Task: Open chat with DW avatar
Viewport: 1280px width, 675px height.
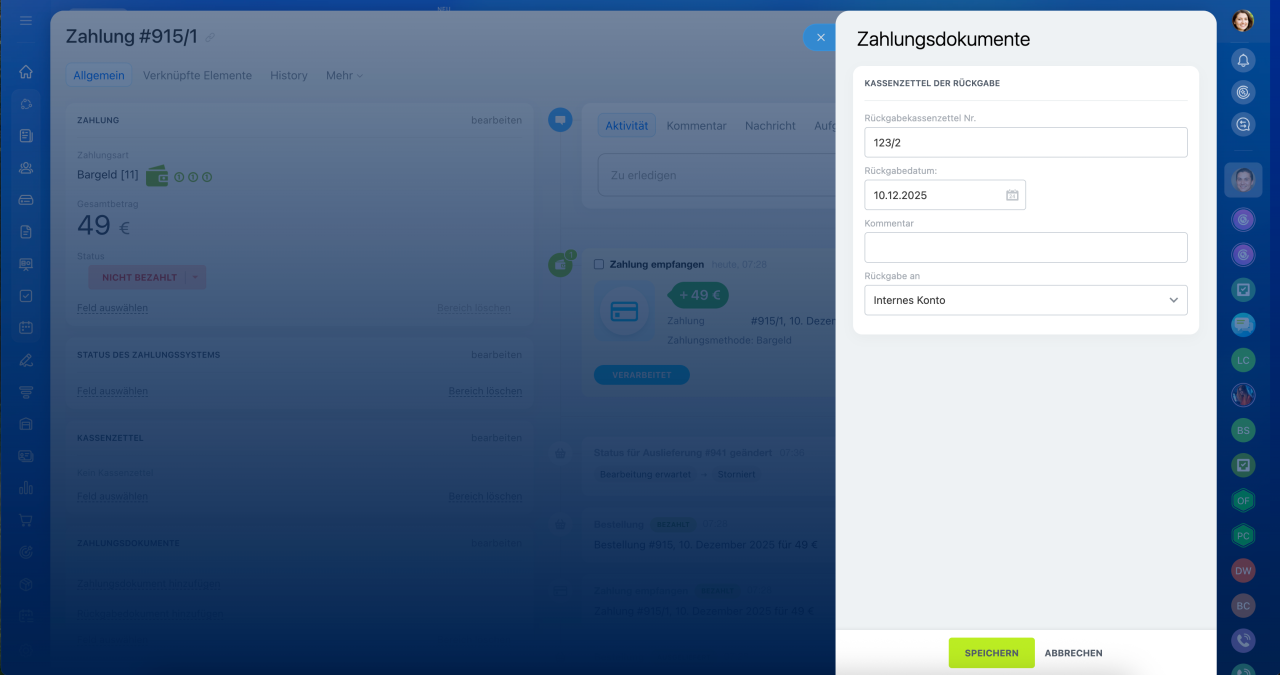Action: click(x=1243, y=570)
